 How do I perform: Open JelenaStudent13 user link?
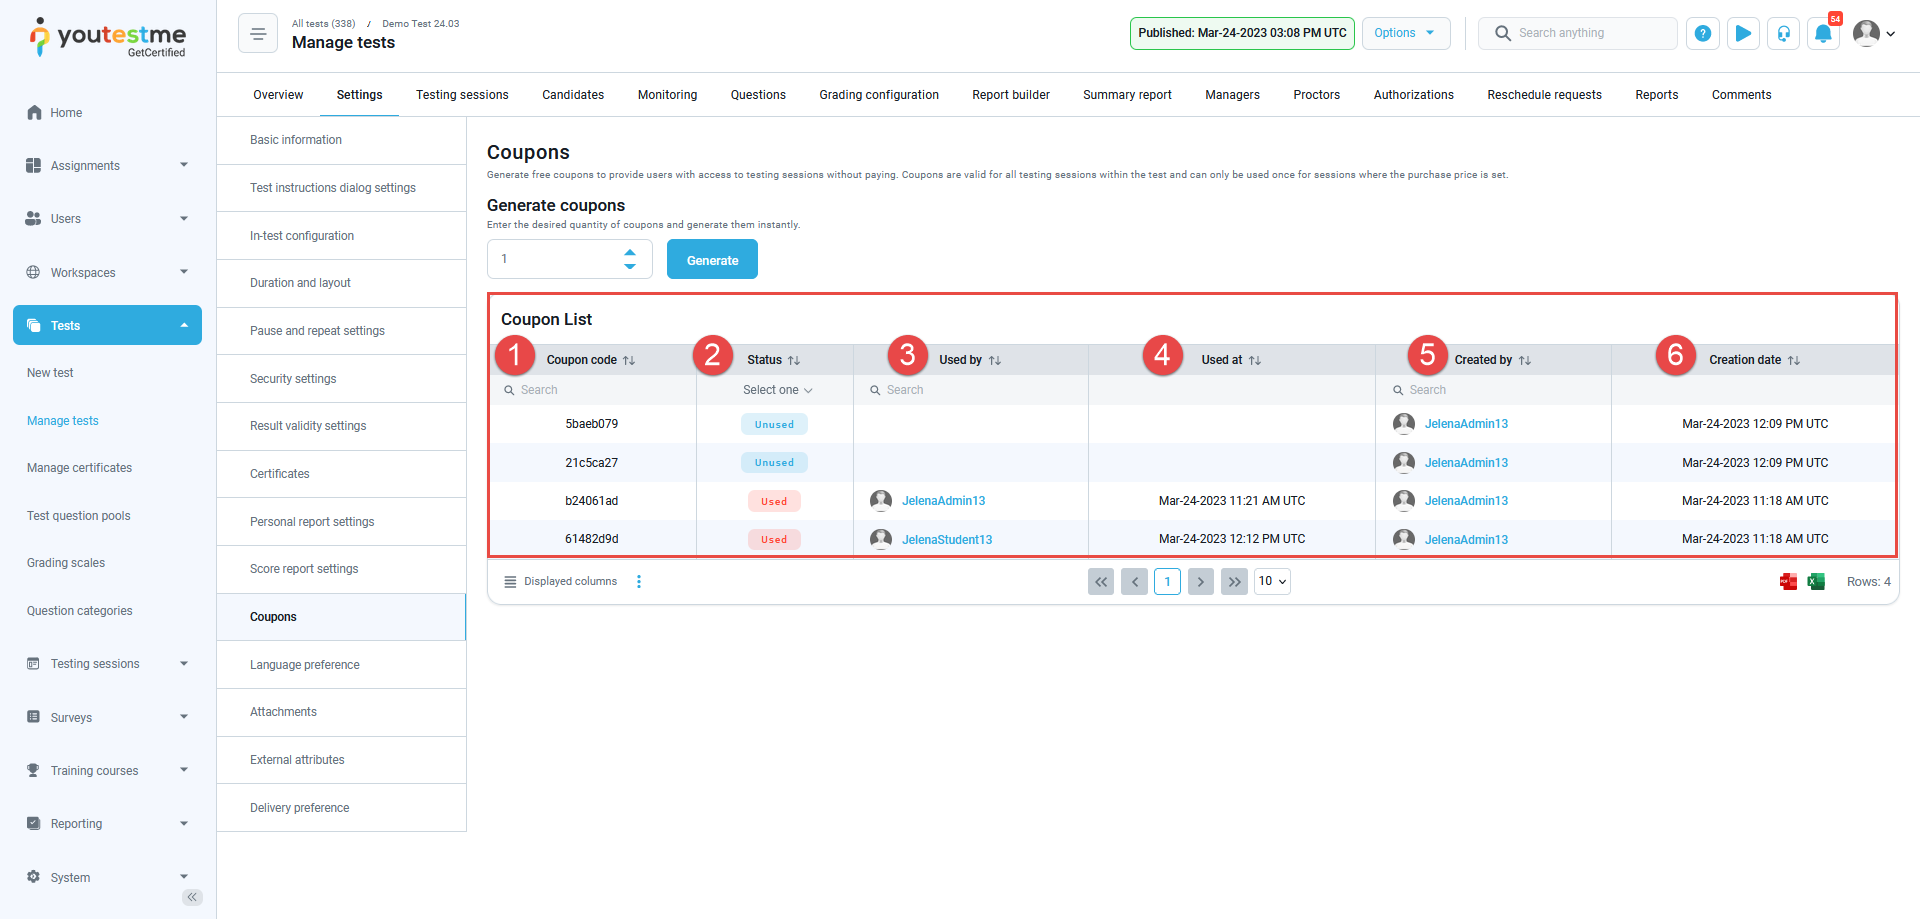click(x=946, y=540)
